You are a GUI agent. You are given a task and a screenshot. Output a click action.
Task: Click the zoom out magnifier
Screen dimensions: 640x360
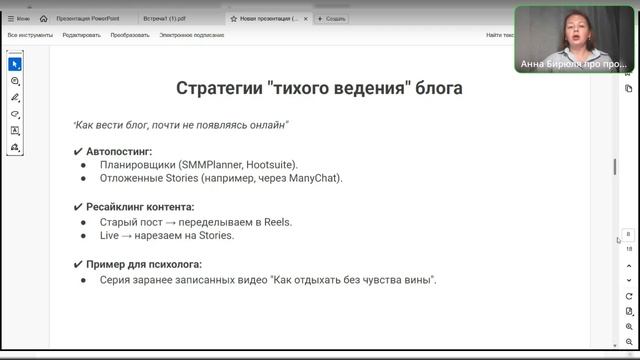(629, 342)
